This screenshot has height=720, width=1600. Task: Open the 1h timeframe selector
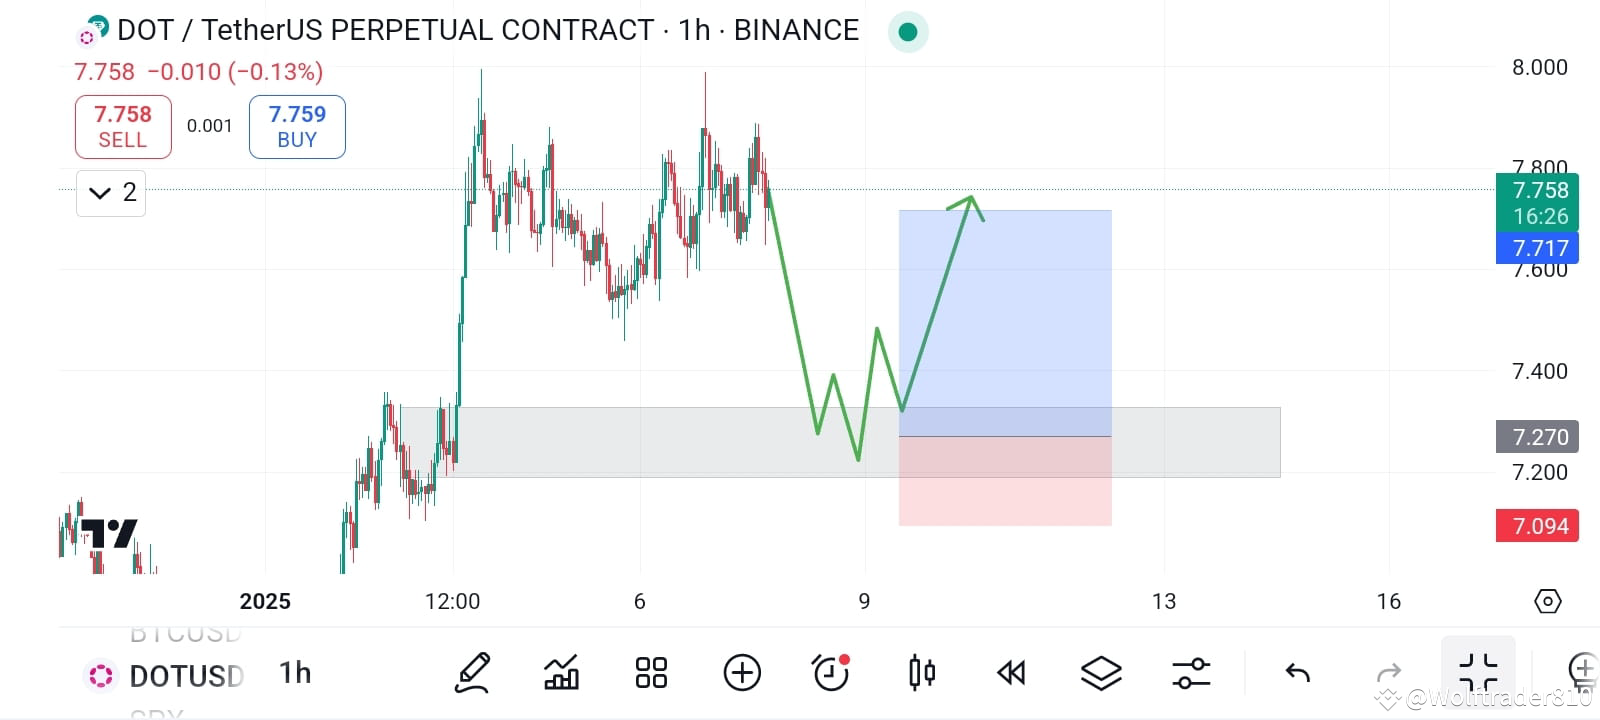(x=294, y=673)
